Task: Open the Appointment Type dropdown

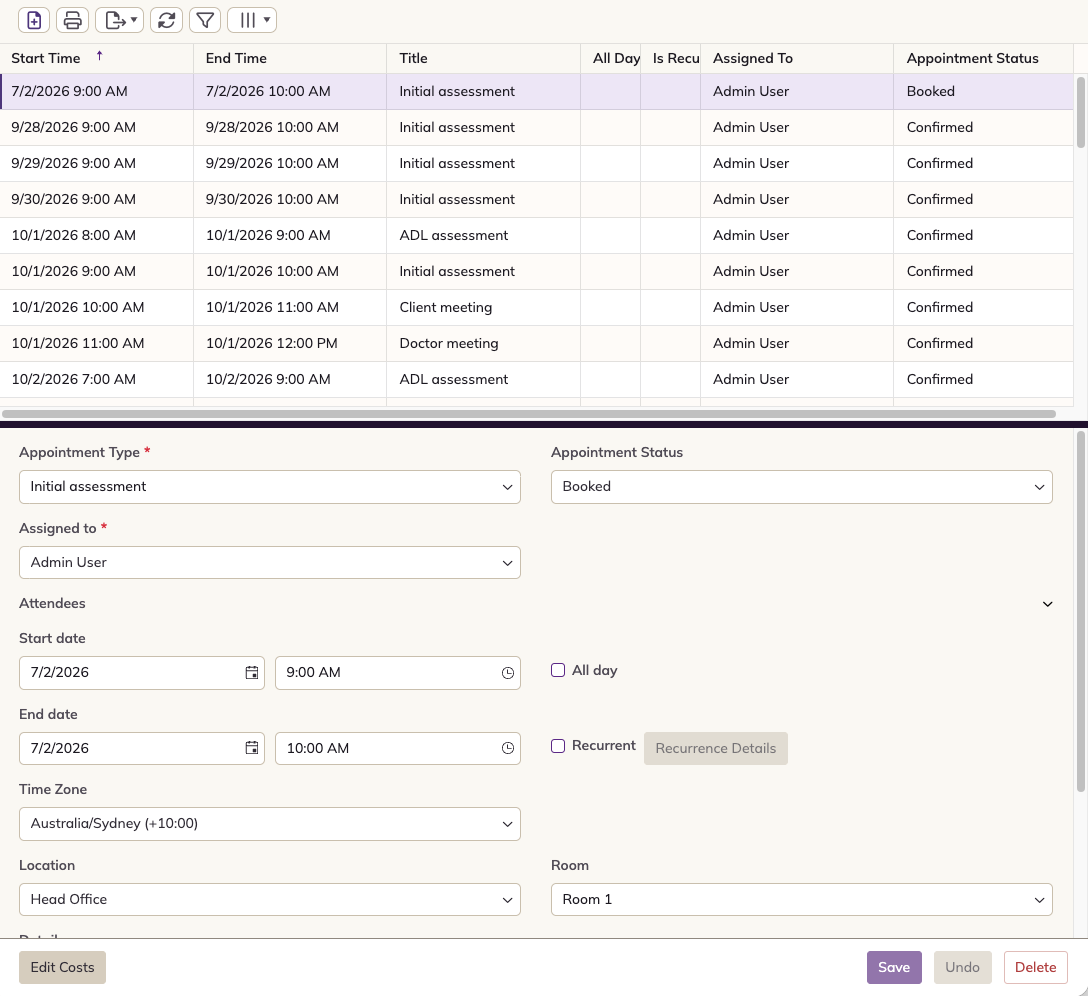Action: pyautogui.click(x=270, y=487)
